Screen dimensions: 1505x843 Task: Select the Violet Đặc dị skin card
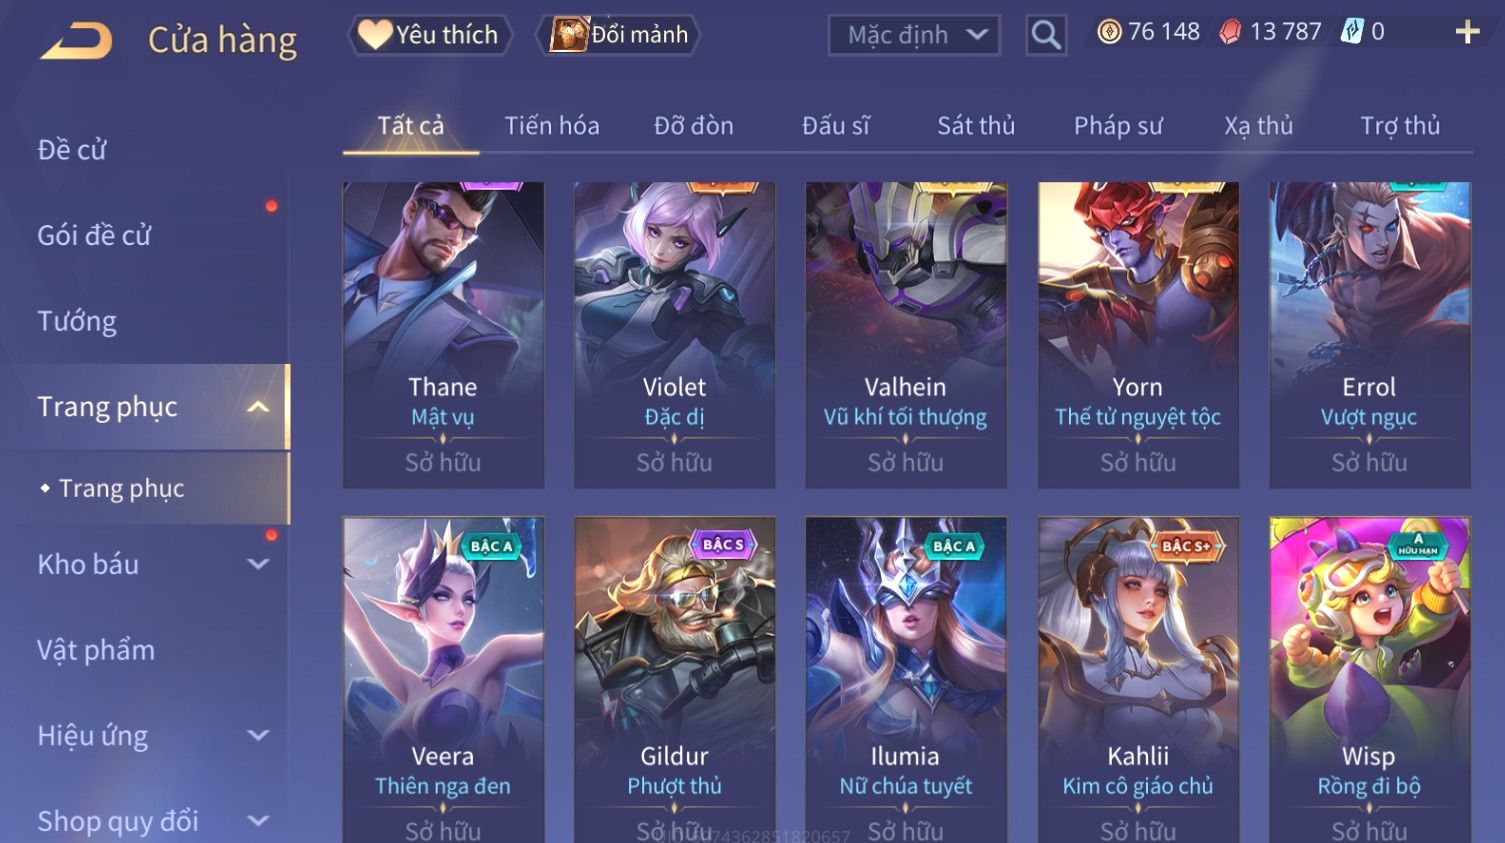click(675, 335)
